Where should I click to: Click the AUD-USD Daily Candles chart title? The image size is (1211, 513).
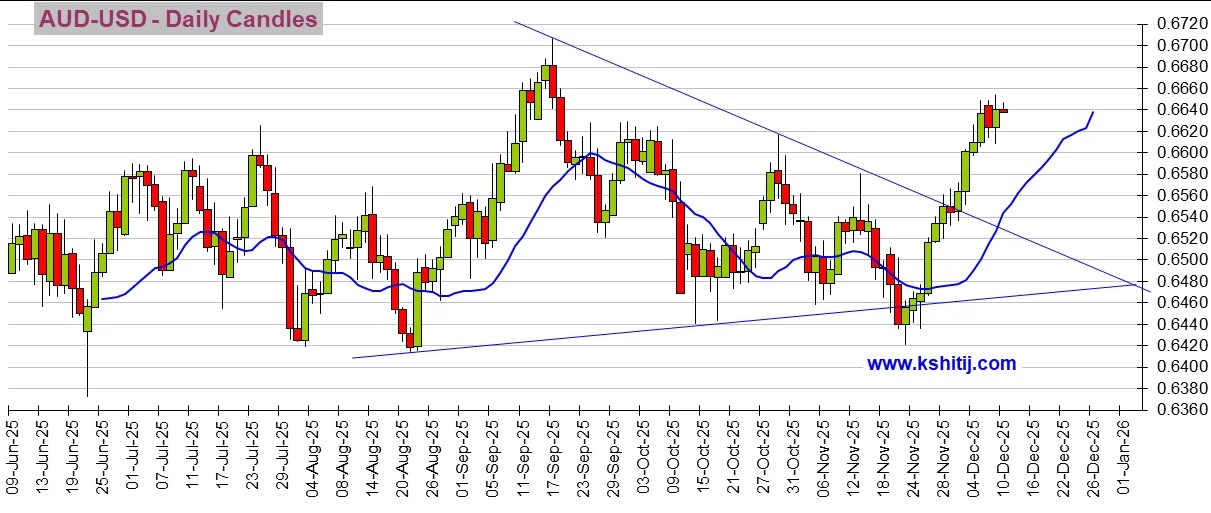(x=178, y=19)
